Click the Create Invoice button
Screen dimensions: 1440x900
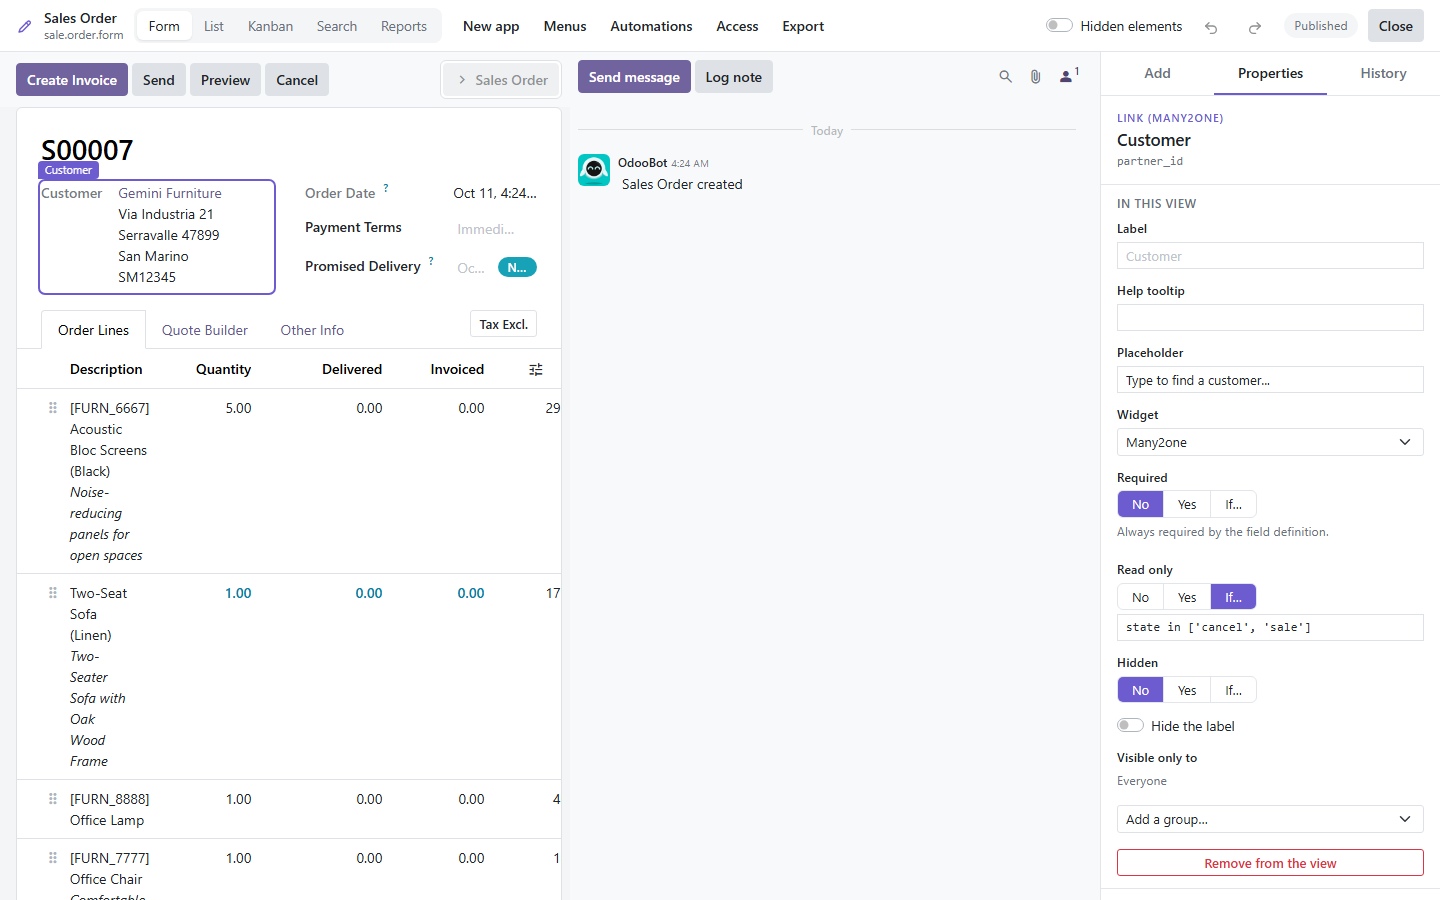click(x=72, y=80)
